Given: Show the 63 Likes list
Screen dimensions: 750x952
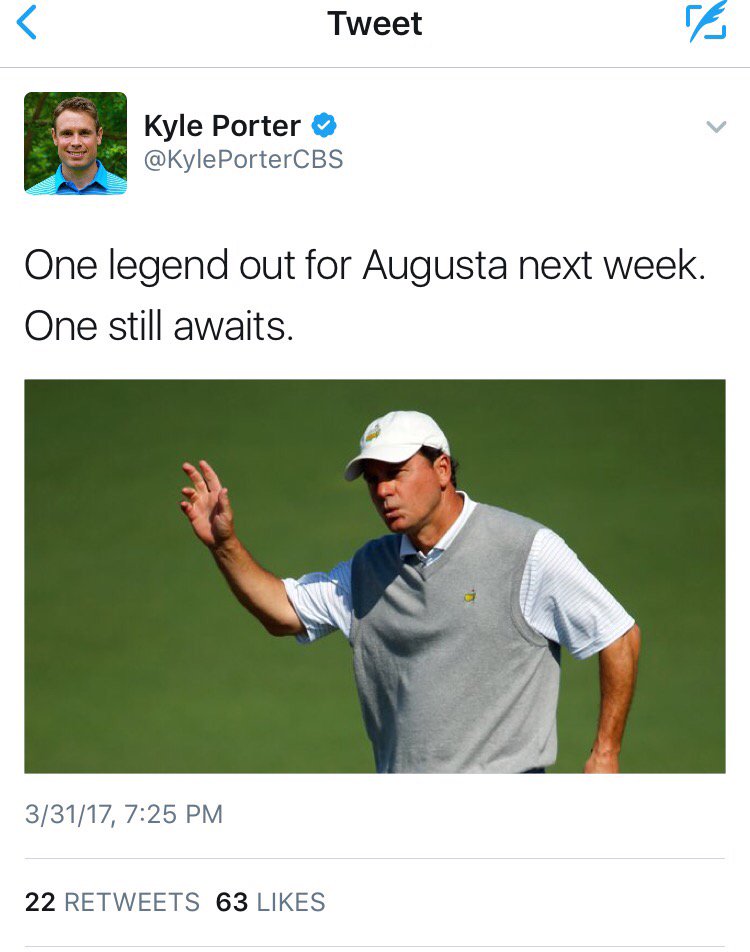Looking at the screenshot, I should [270, 902].
